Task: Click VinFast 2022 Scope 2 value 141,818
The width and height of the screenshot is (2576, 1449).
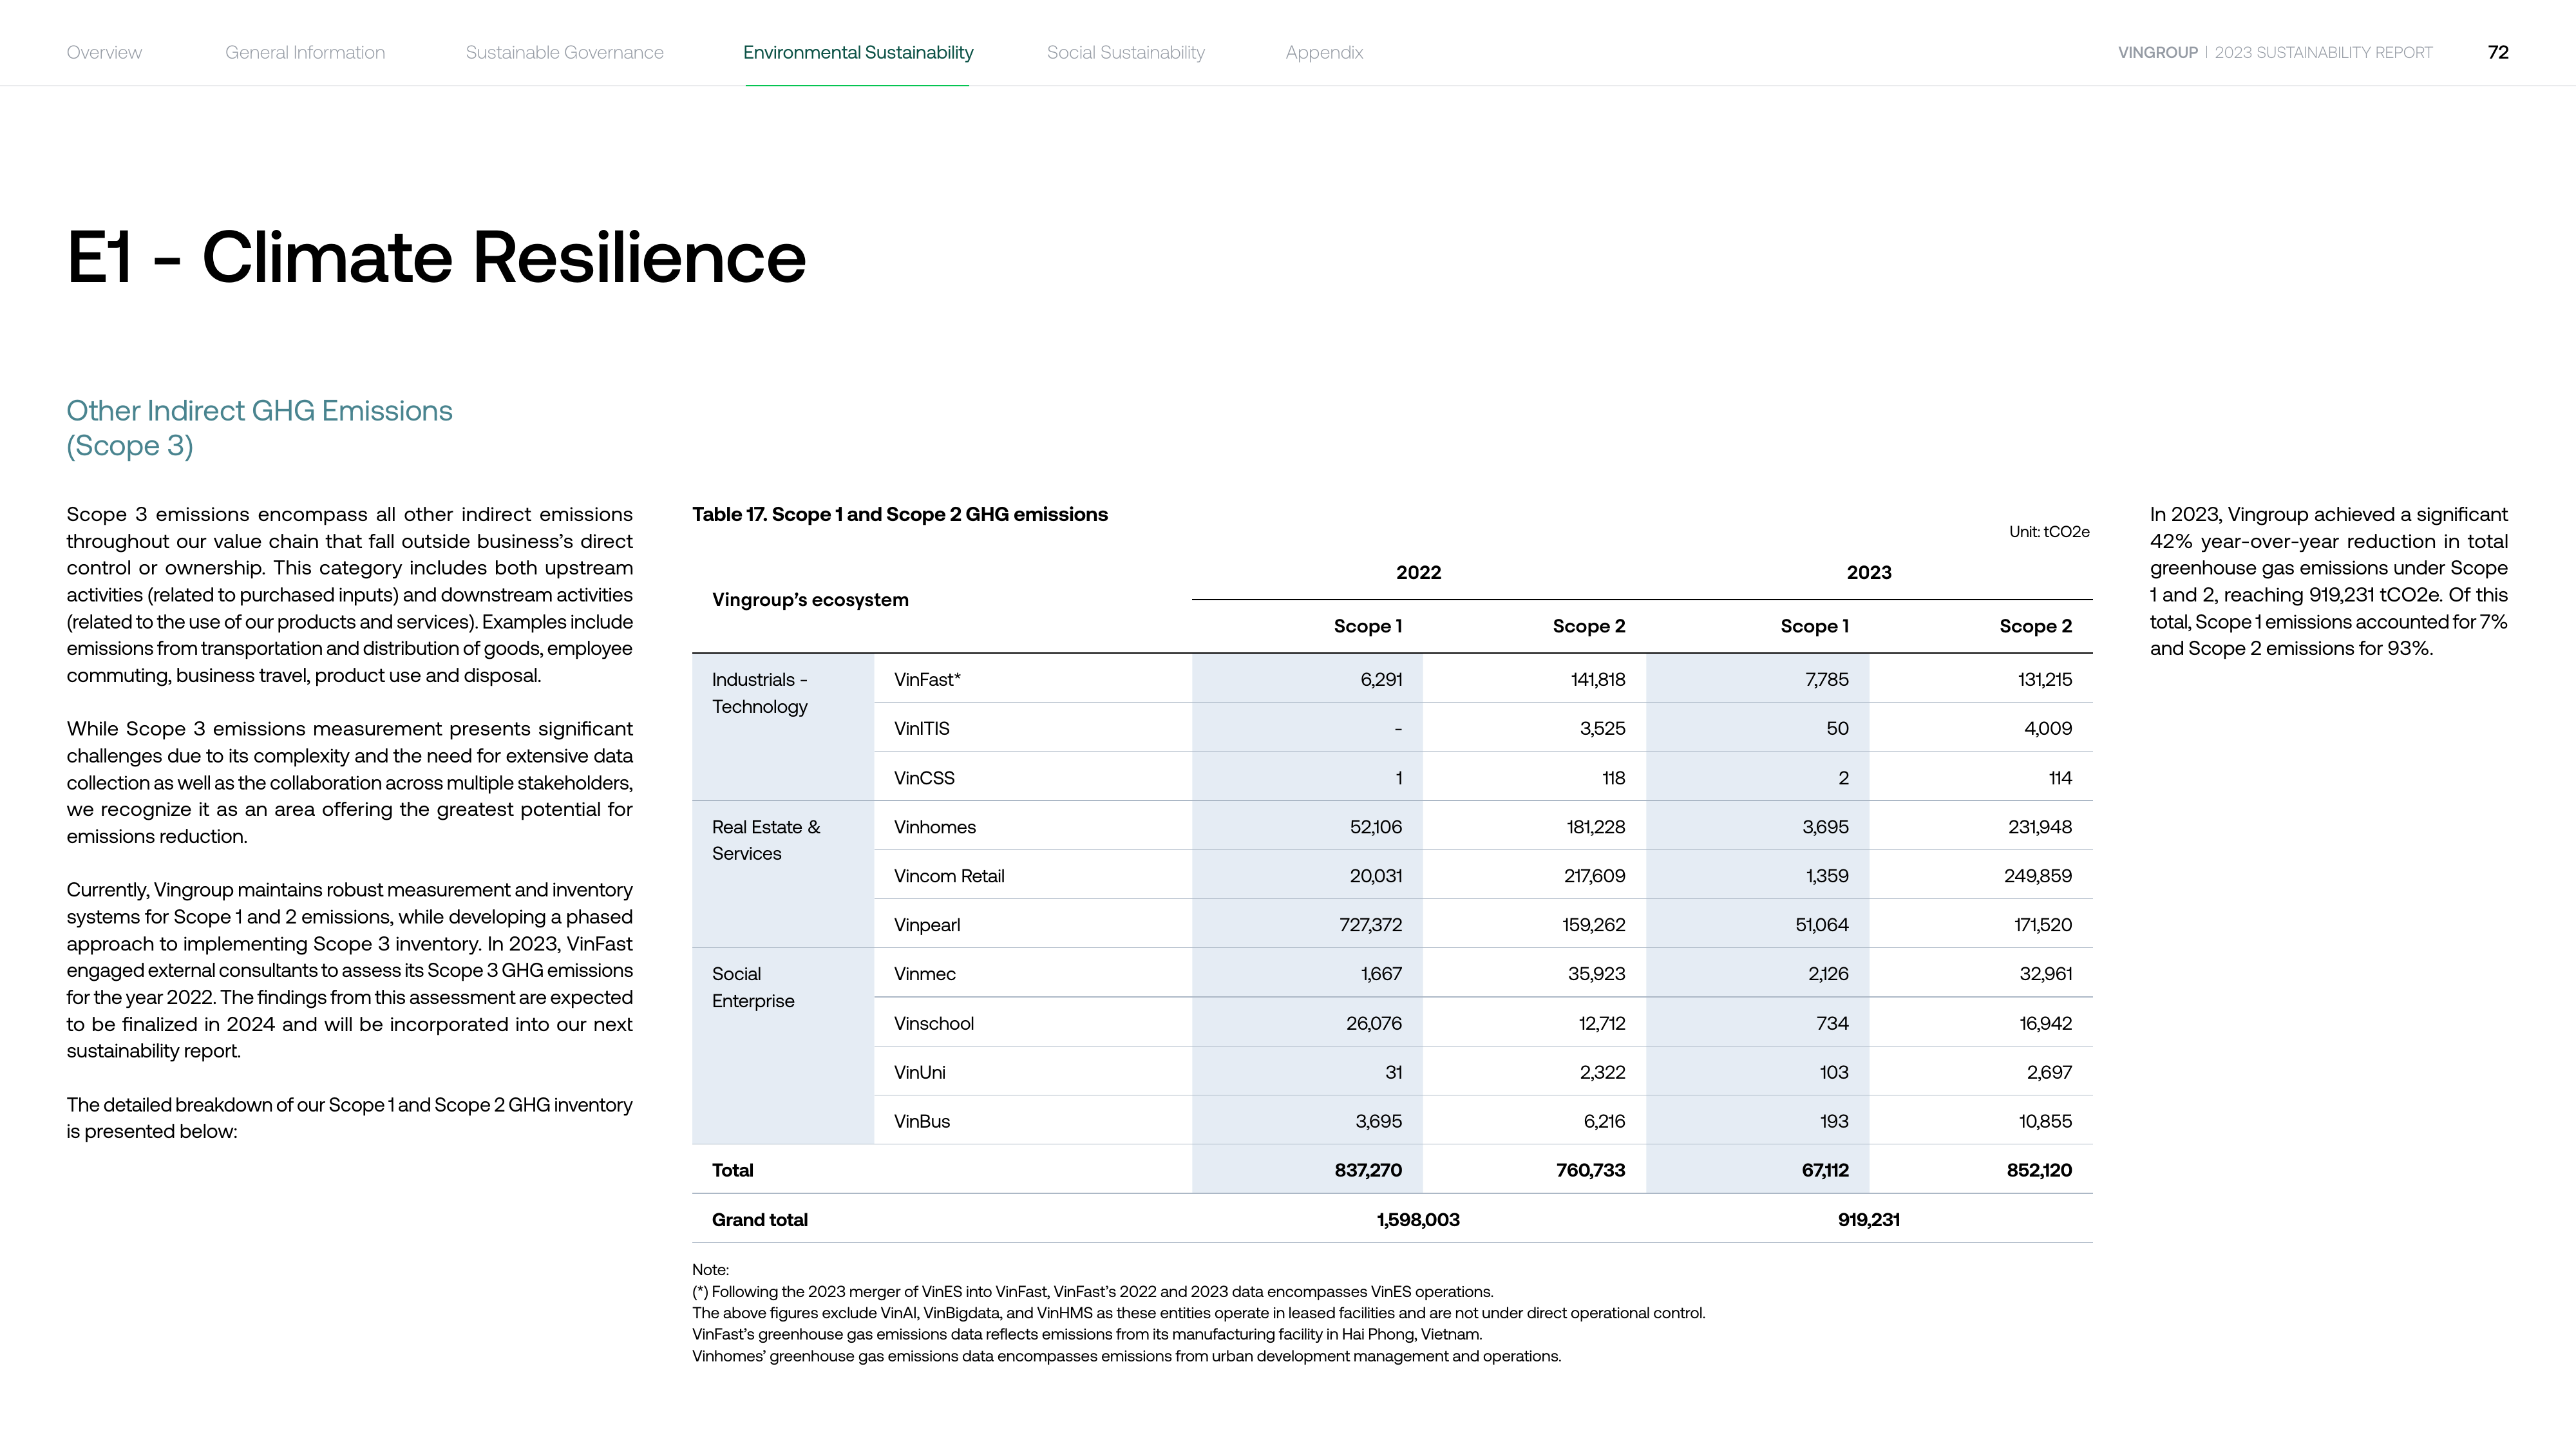Action: point(1598,680)
